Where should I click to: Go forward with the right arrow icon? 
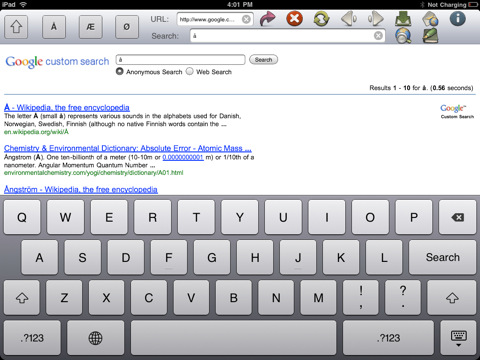pos(376,19)
